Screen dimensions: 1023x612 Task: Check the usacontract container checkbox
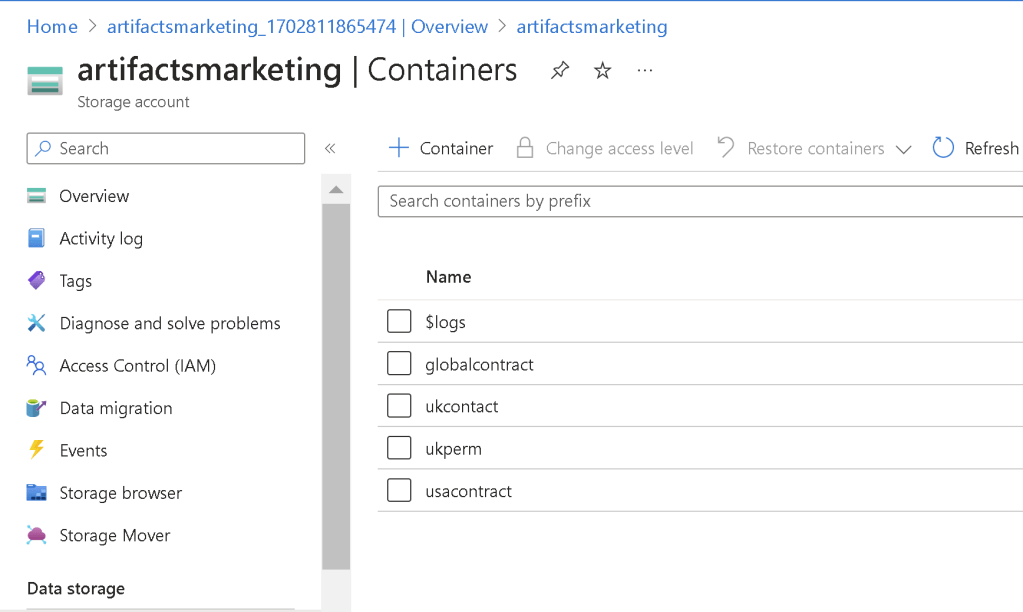(x=399, y=491)
